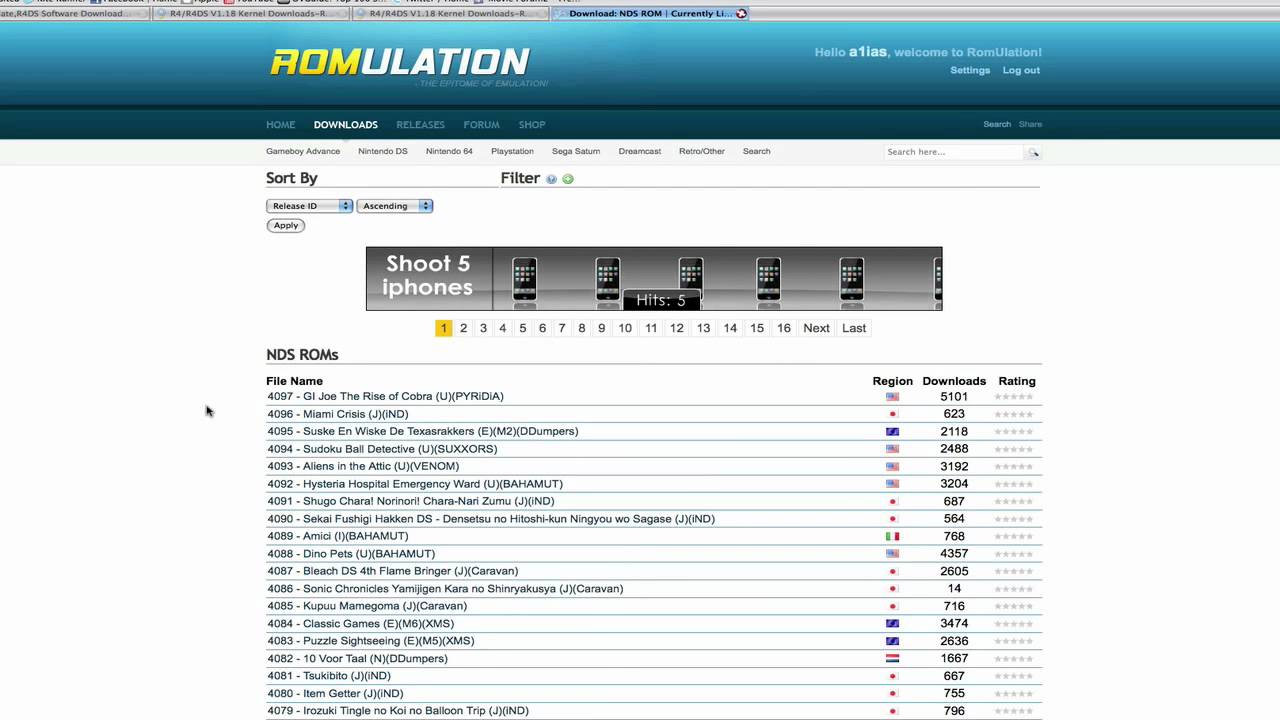Viewport: 1280px width, 720px height.
Task: Click the Last page link
Action: [854, 328]
